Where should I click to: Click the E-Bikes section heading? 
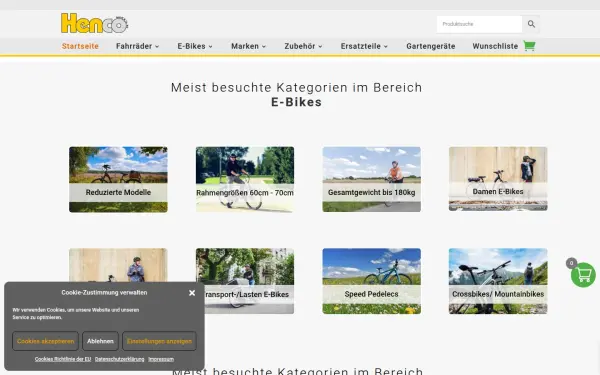(x=297, y=102)
